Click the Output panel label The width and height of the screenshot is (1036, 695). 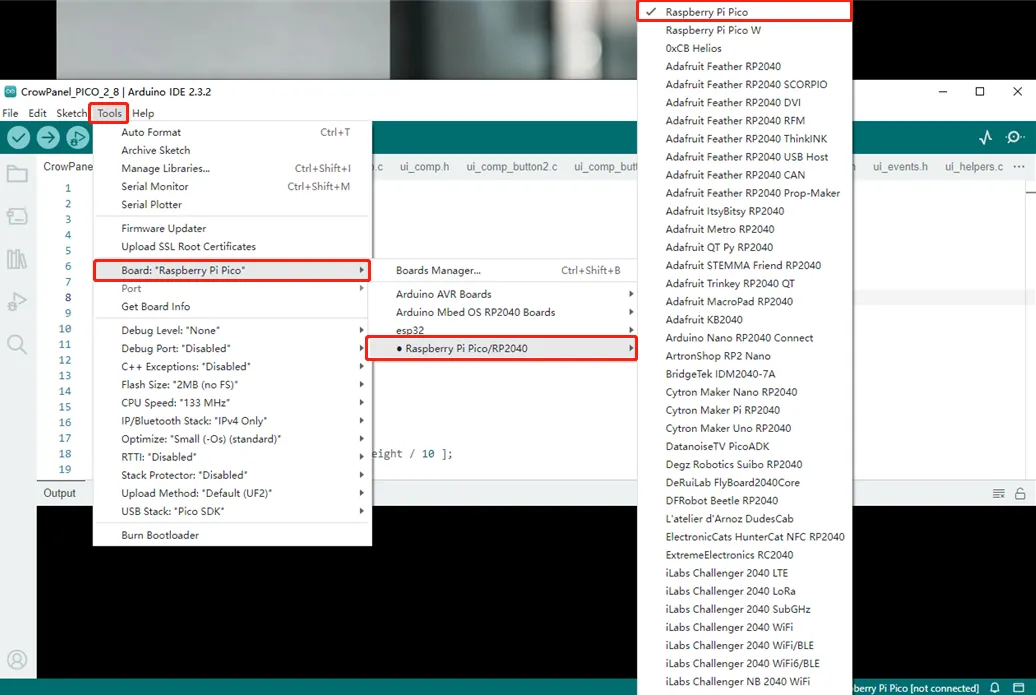coord(59,493)
